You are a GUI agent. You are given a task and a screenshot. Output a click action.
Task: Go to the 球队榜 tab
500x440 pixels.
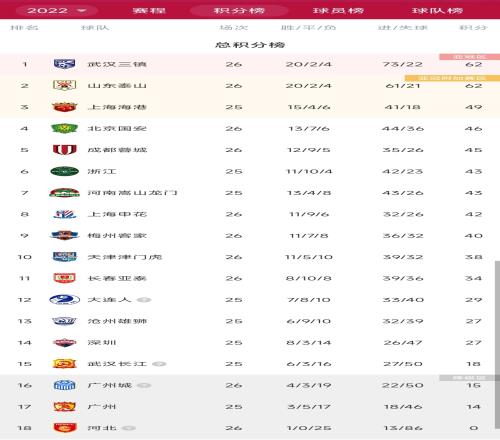tap(437, 10)
